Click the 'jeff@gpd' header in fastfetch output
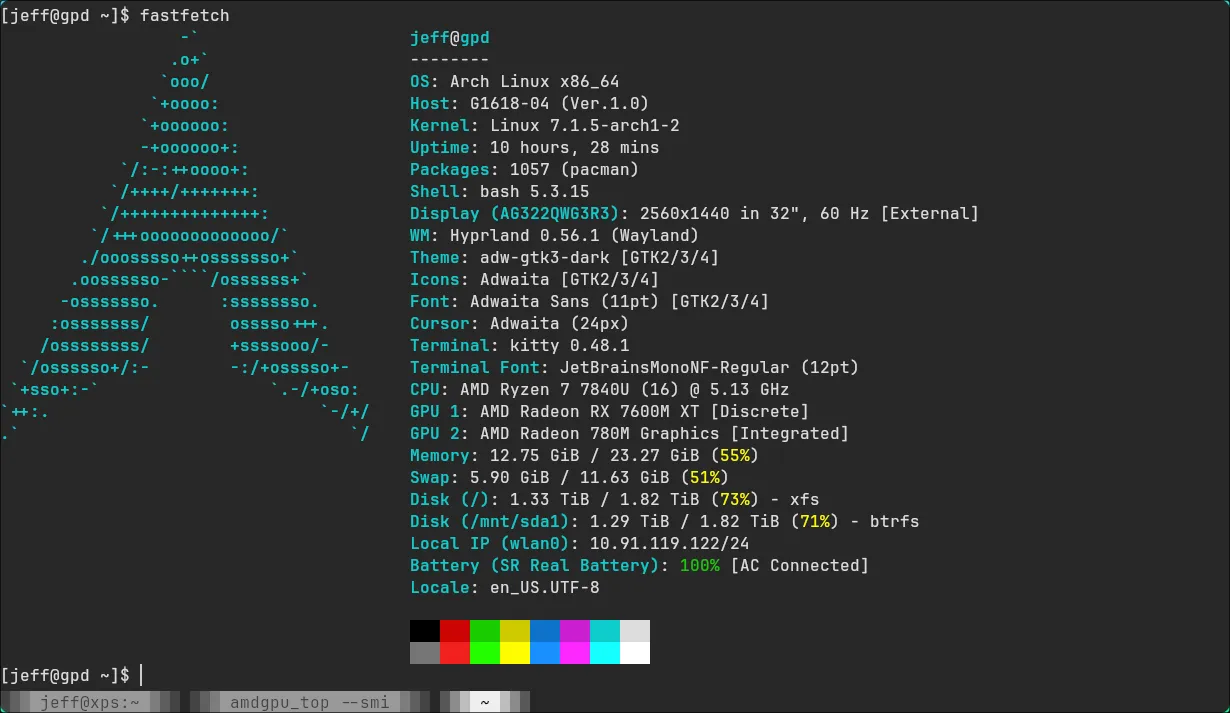Image resolution: width=1230 pixels, height=713 pixels. tap(450, 38)
